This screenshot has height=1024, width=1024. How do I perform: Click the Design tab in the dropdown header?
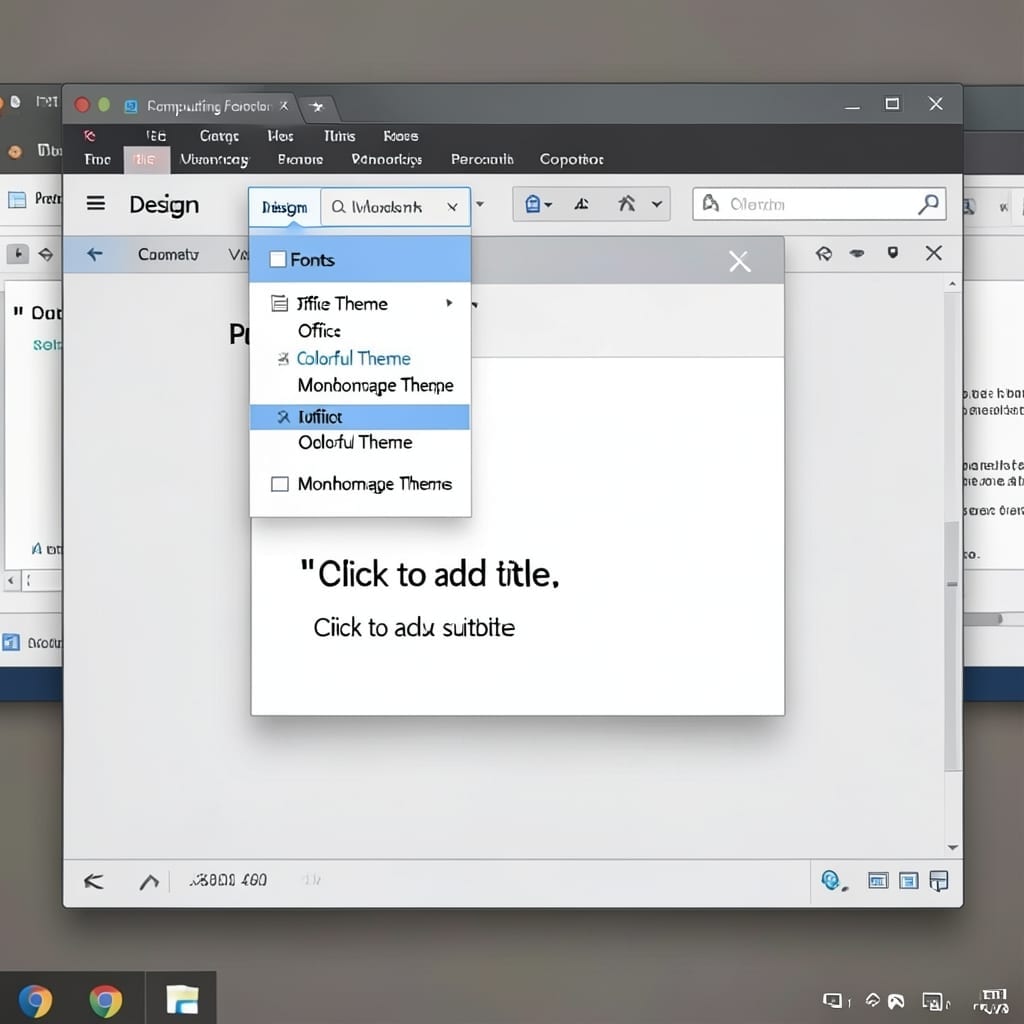click(x=285, y=207)
